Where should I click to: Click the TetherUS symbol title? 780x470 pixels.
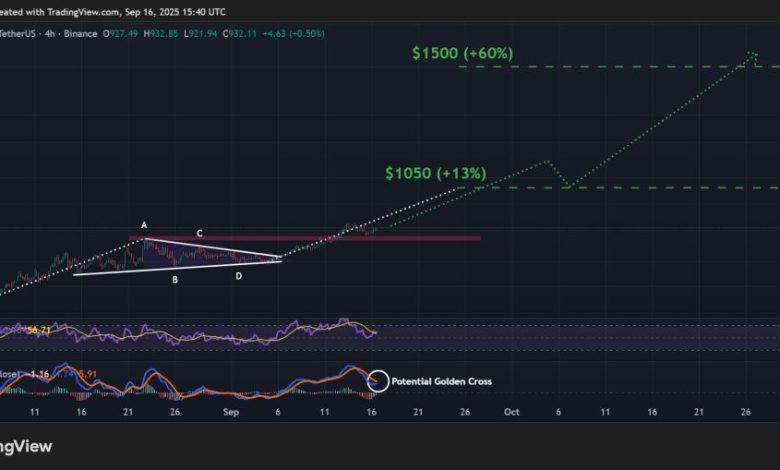tap(18, 33)
